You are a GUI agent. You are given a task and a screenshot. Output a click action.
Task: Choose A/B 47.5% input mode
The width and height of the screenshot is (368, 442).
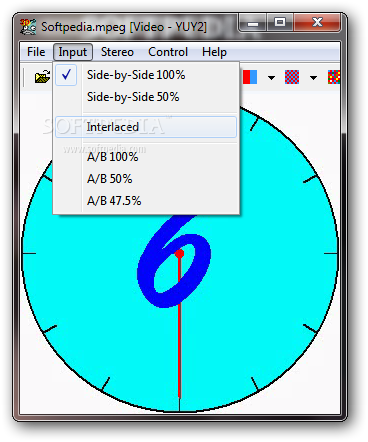click(146, 201)
